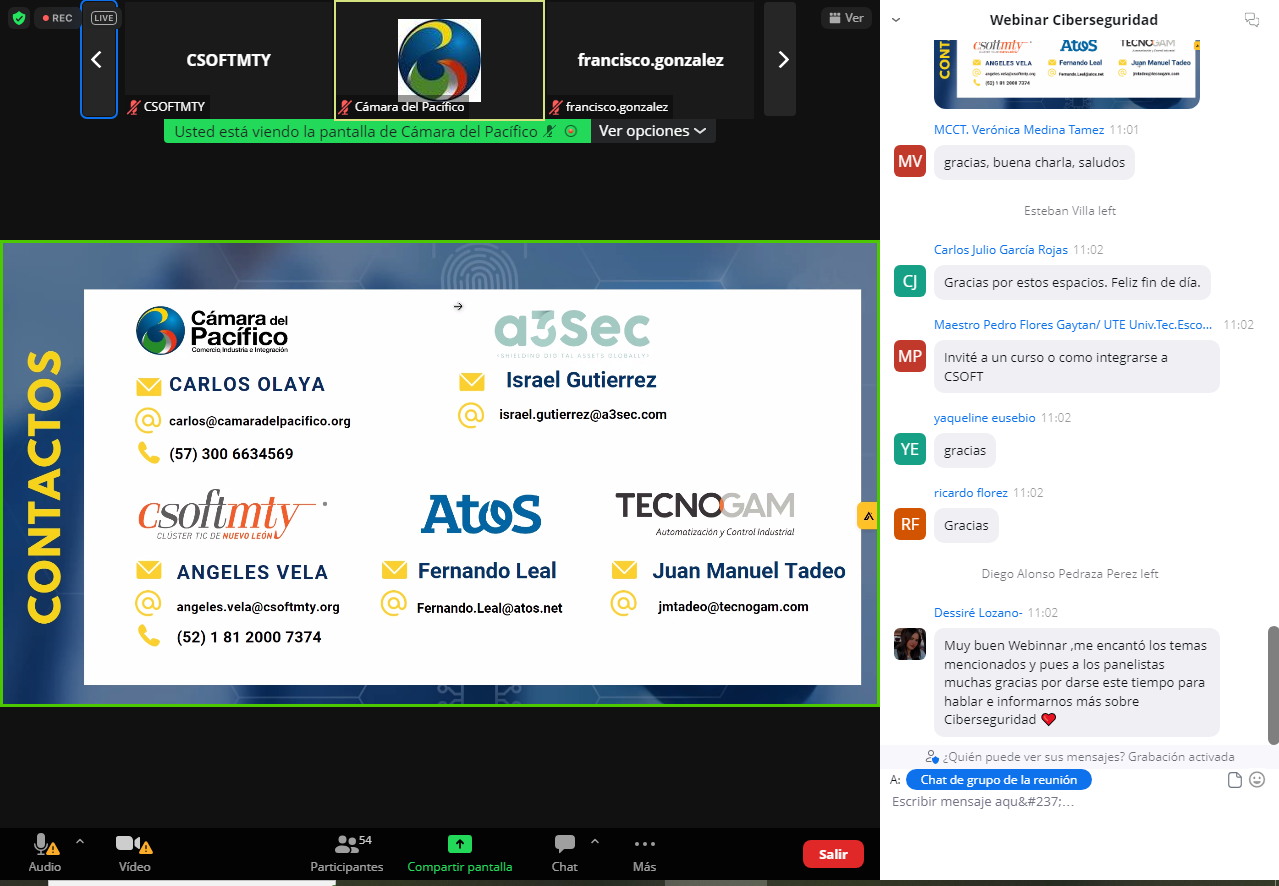Click email jmtadeo@tecnogam.com
Screen dimensions: 1279x886
733,606
